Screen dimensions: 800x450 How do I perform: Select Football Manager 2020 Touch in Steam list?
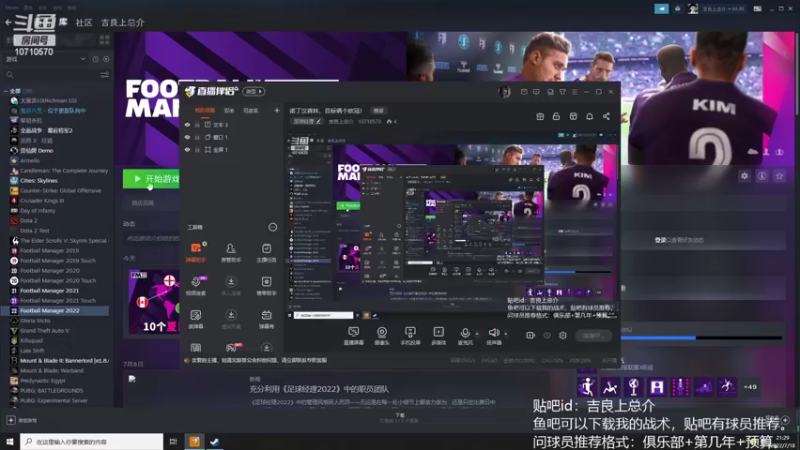(58, 281)
